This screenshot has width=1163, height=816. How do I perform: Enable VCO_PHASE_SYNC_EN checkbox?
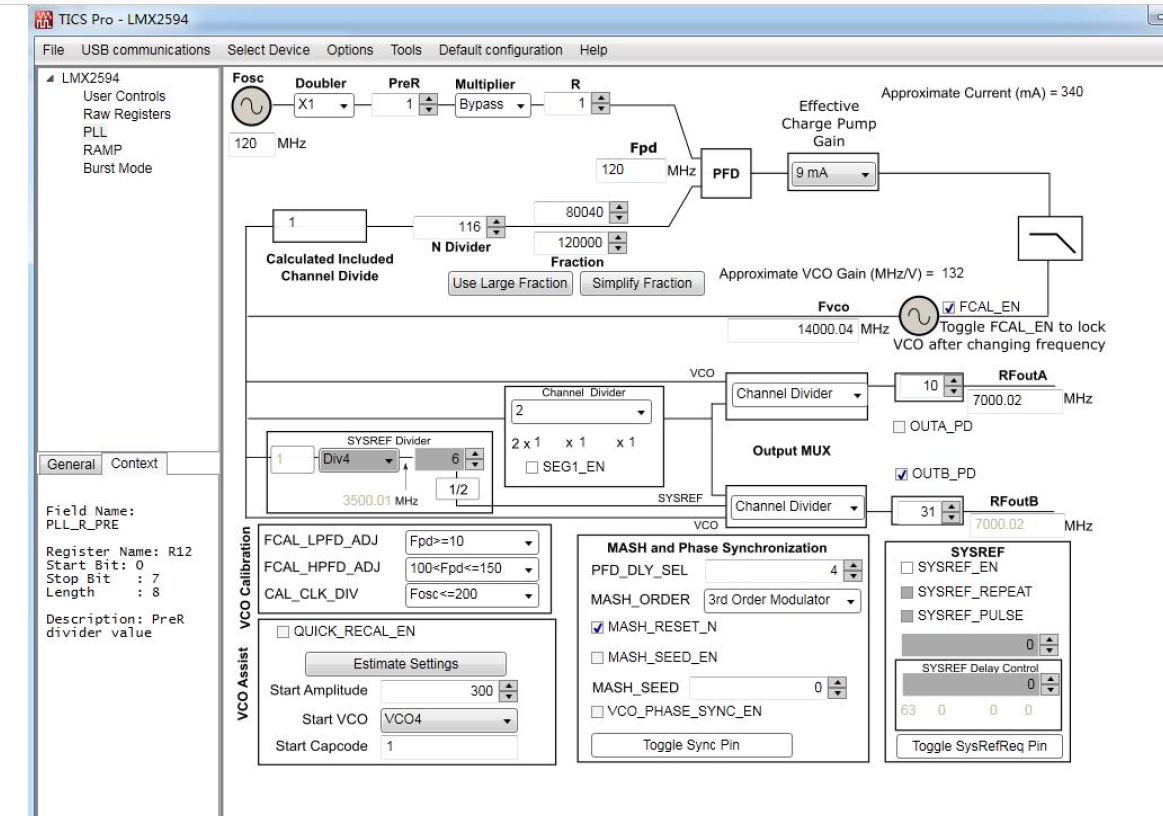tap(597, 712)
